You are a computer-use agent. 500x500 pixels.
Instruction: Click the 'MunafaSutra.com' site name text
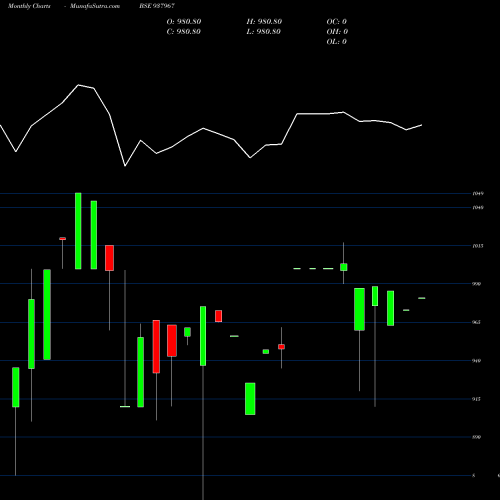pos(95,6)
